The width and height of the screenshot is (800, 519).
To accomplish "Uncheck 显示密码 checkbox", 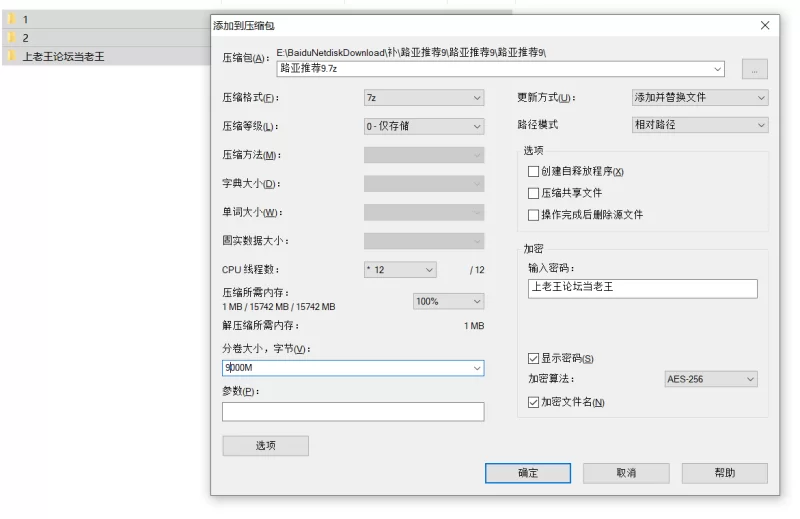I will [533, 359].
